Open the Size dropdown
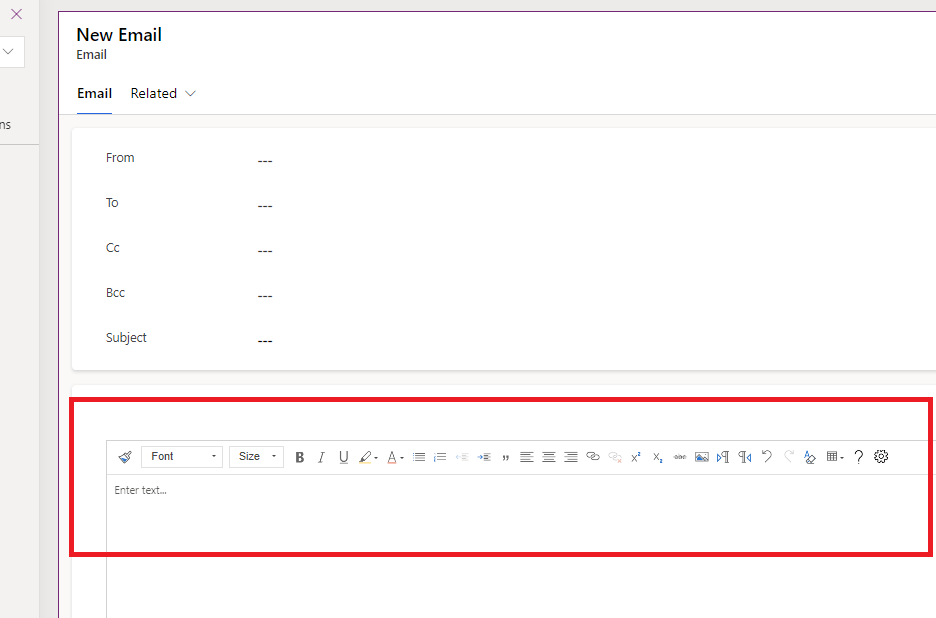 (x=256, y=457)
